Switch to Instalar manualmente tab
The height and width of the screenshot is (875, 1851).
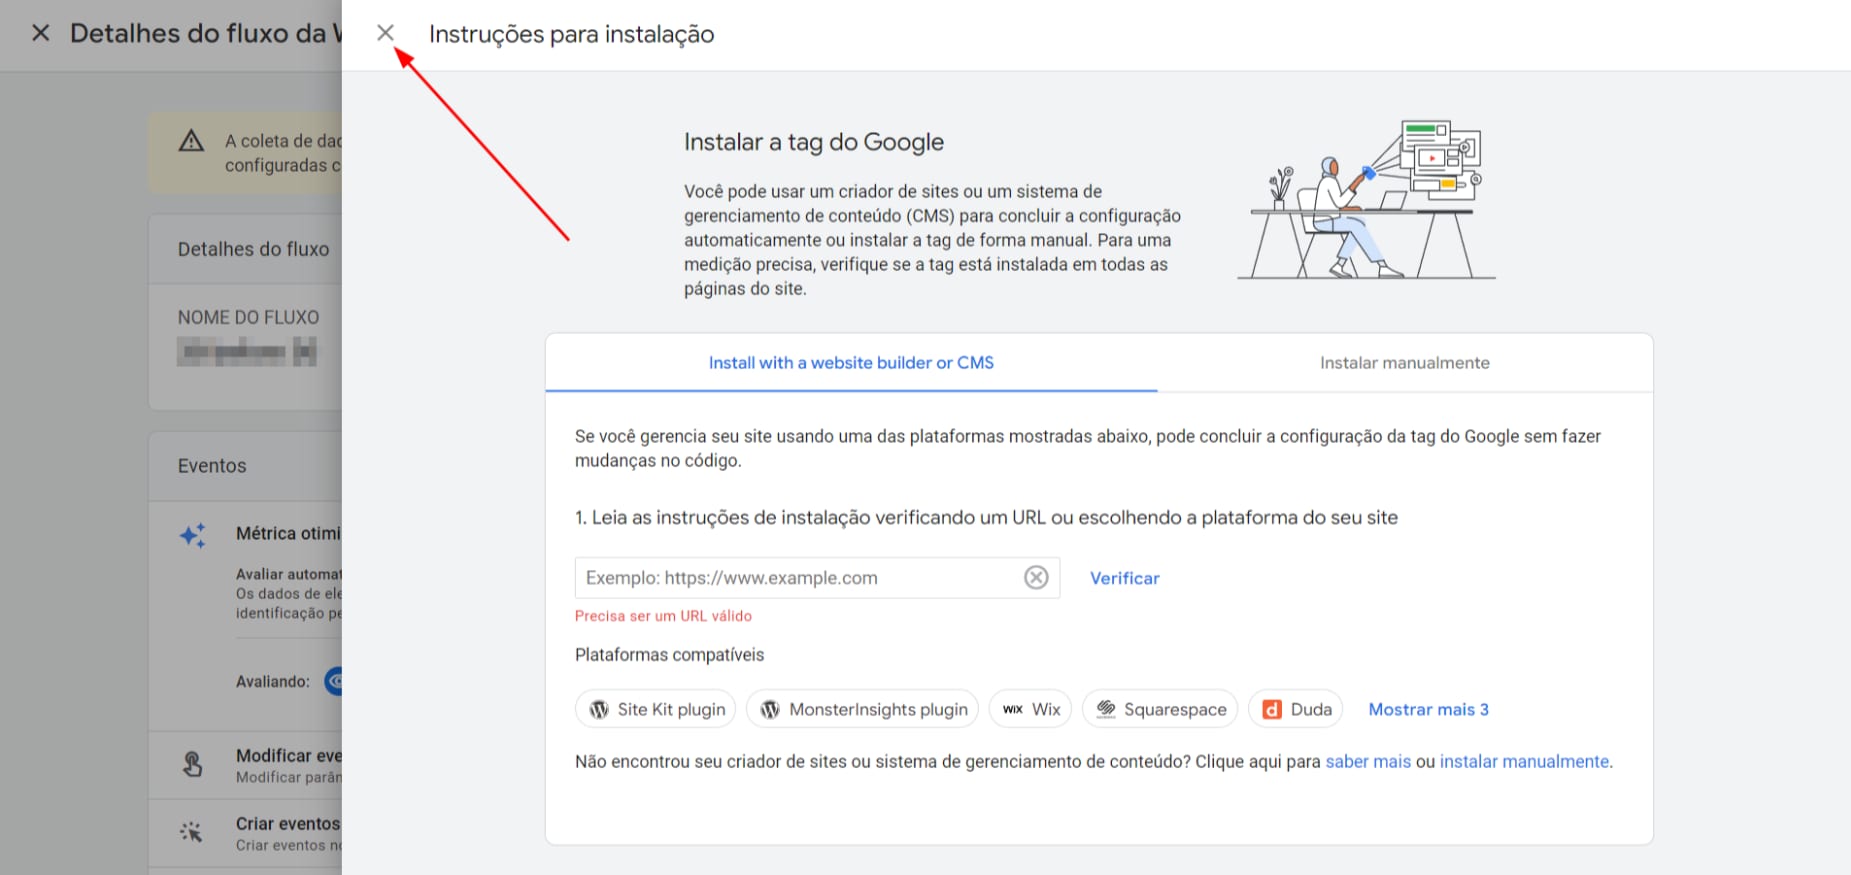coord(1404,363)
